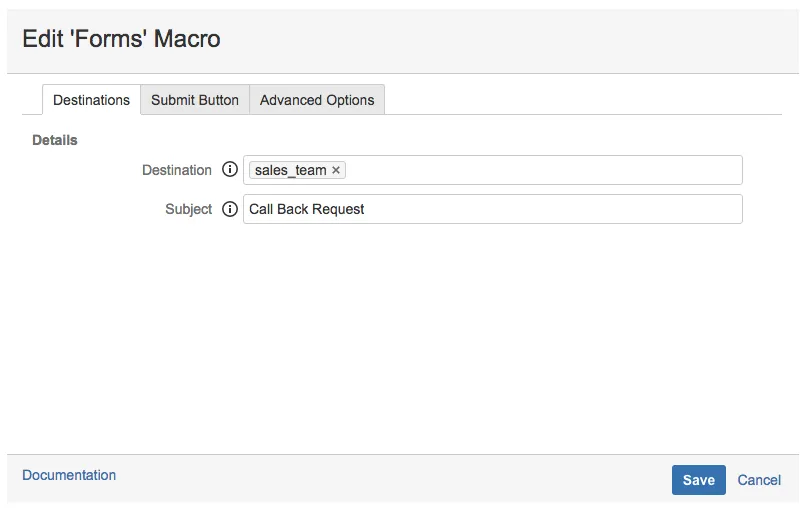This screenshot has height=510, width=808.
Task: Click the Subject field containing Call Back Request
Action: point(493,209)
